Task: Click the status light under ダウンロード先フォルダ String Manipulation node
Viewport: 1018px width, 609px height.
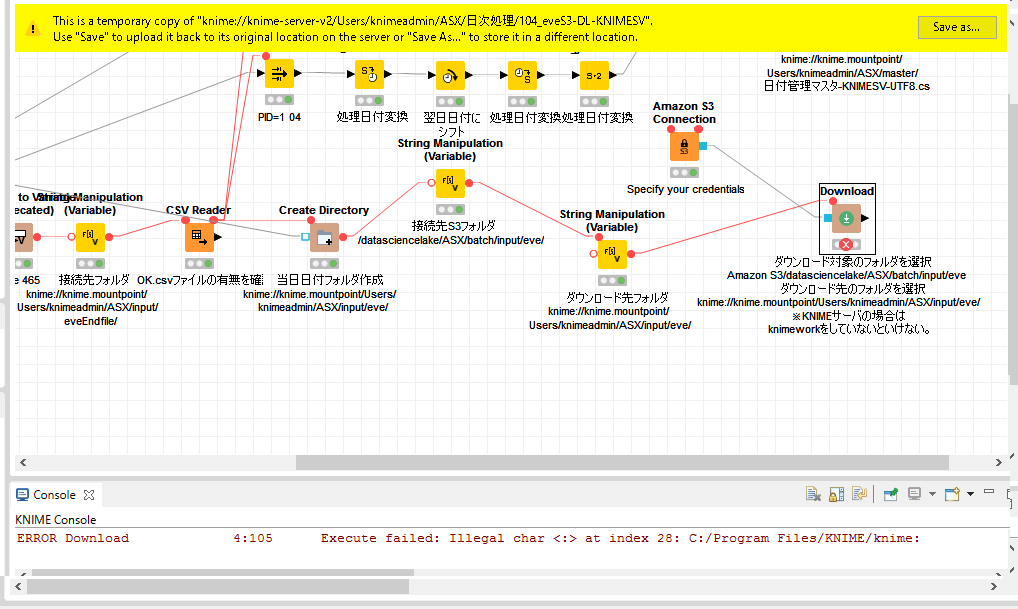Action: click(612, 280)
